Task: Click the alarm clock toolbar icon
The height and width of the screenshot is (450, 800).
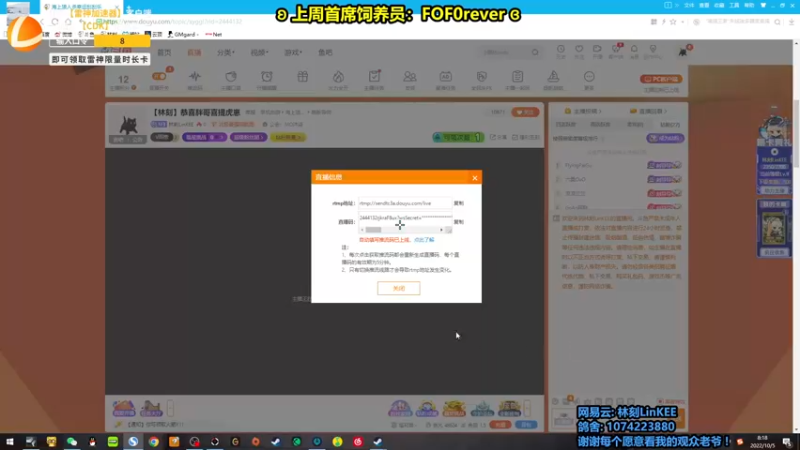Action: [x=267, y=77]
